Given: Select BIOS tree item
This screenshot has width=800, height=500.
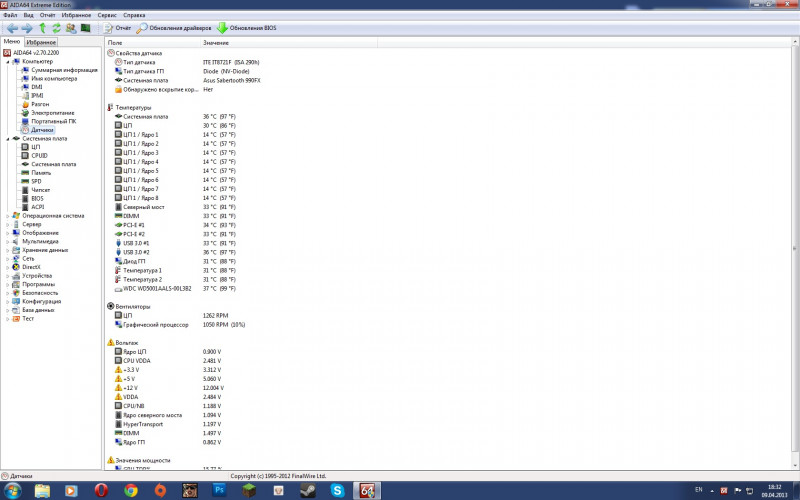Looking at the screenshot, I should 37,199.
